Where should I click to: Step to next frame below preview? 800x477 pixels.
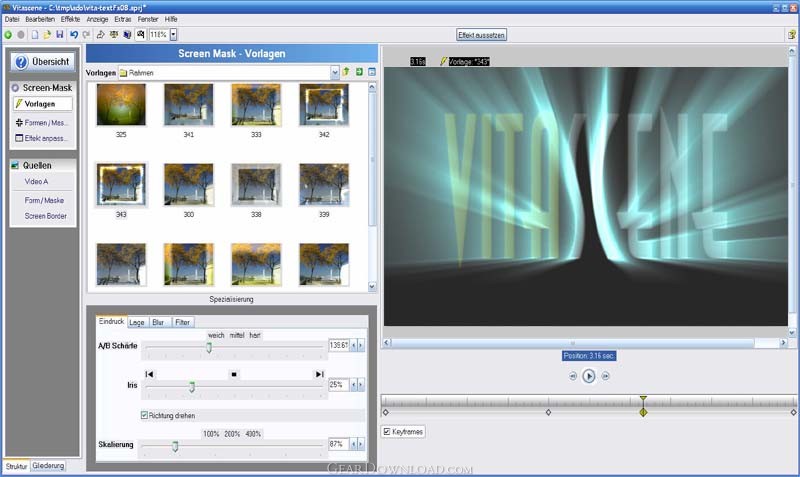605,376
